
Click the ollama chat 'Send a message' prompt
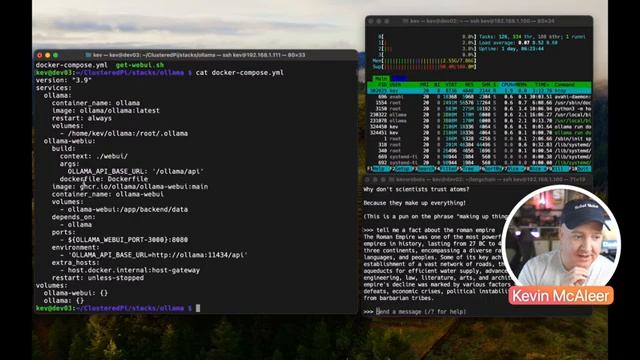coord(421,312)
